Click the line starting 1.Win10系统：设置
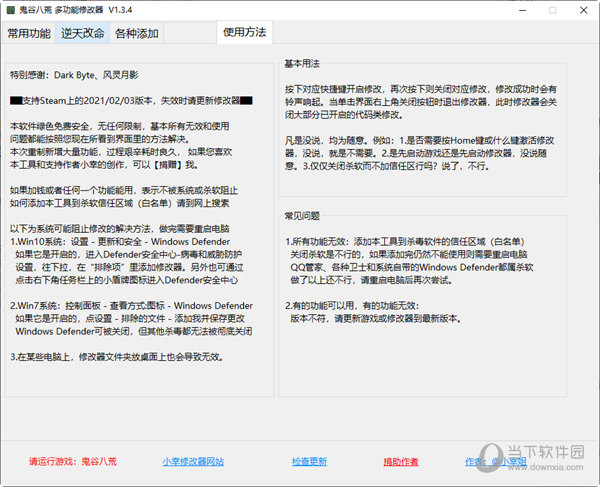Viewport: 600px width, 487px height. point(120,242)
